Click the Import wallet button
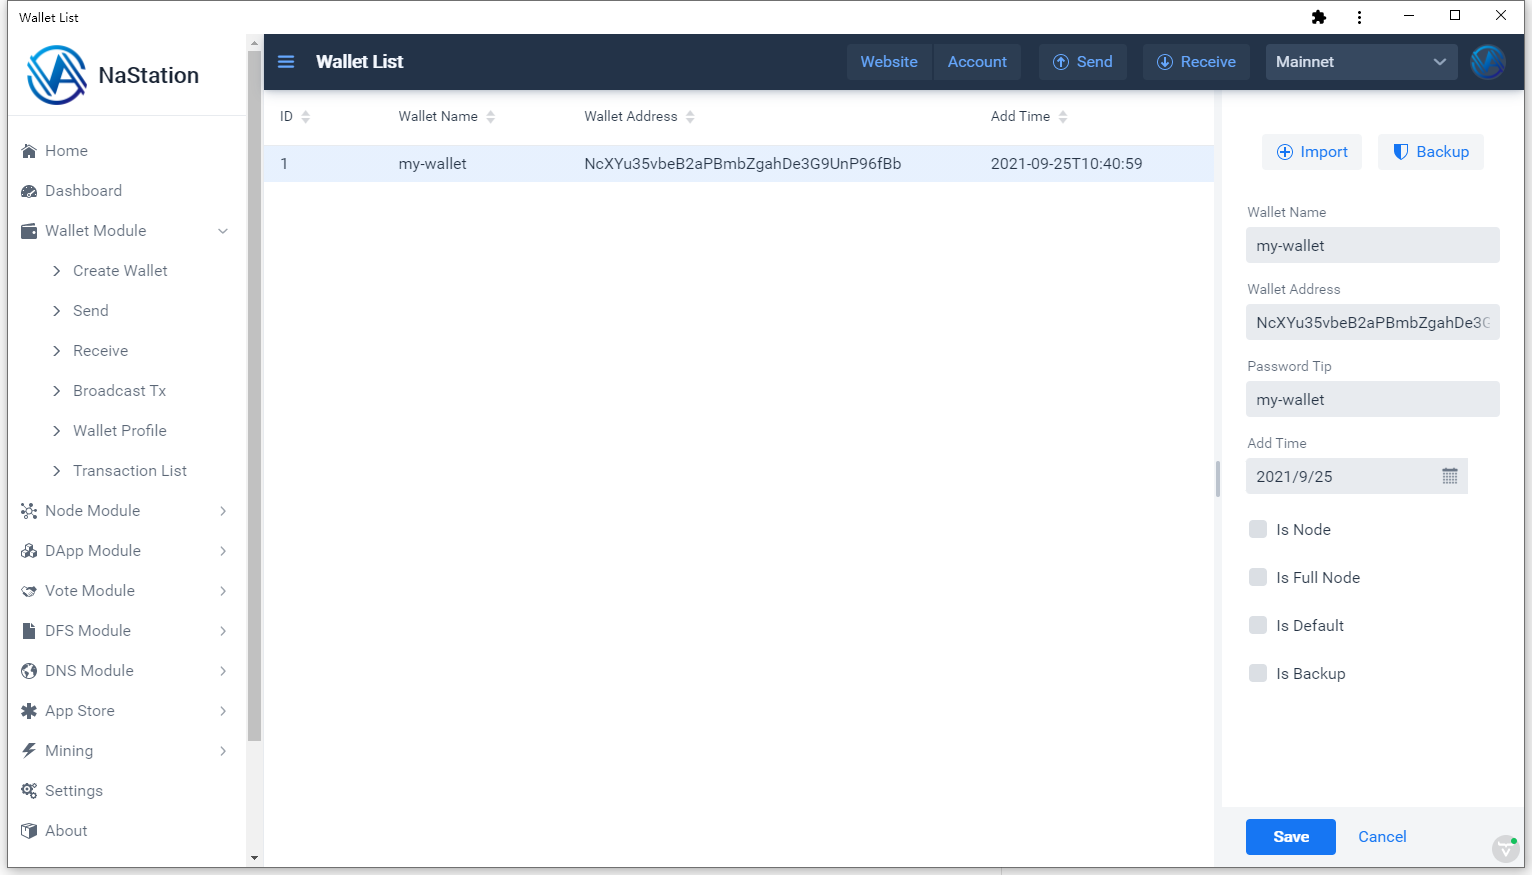This screenshot has width=1532, height=875. coord(1312,152)
